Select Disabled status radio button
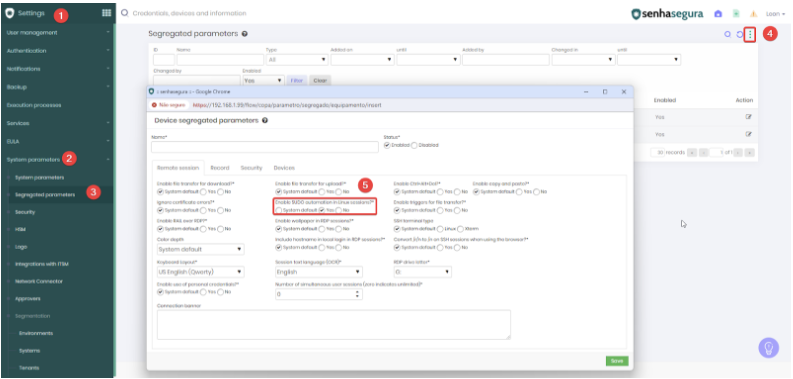The image size is (793, 379). pyautogui.click(x=414, y=145)
